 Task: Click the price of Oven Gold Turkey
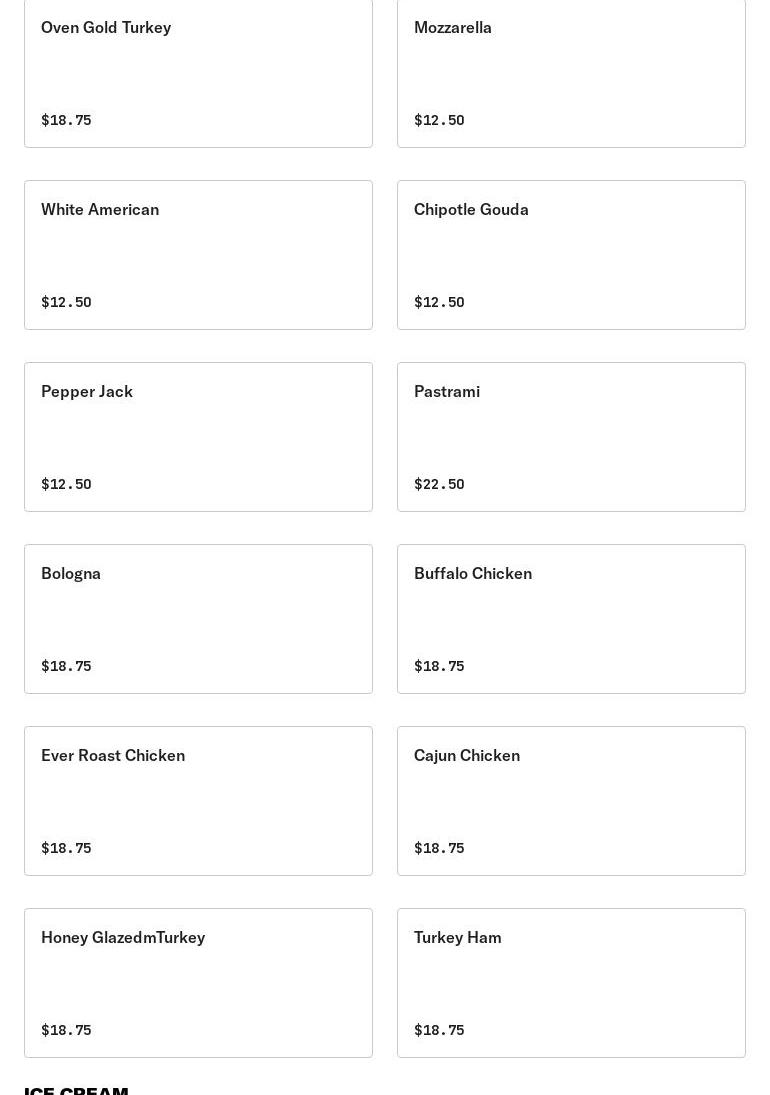pos(66,120)
